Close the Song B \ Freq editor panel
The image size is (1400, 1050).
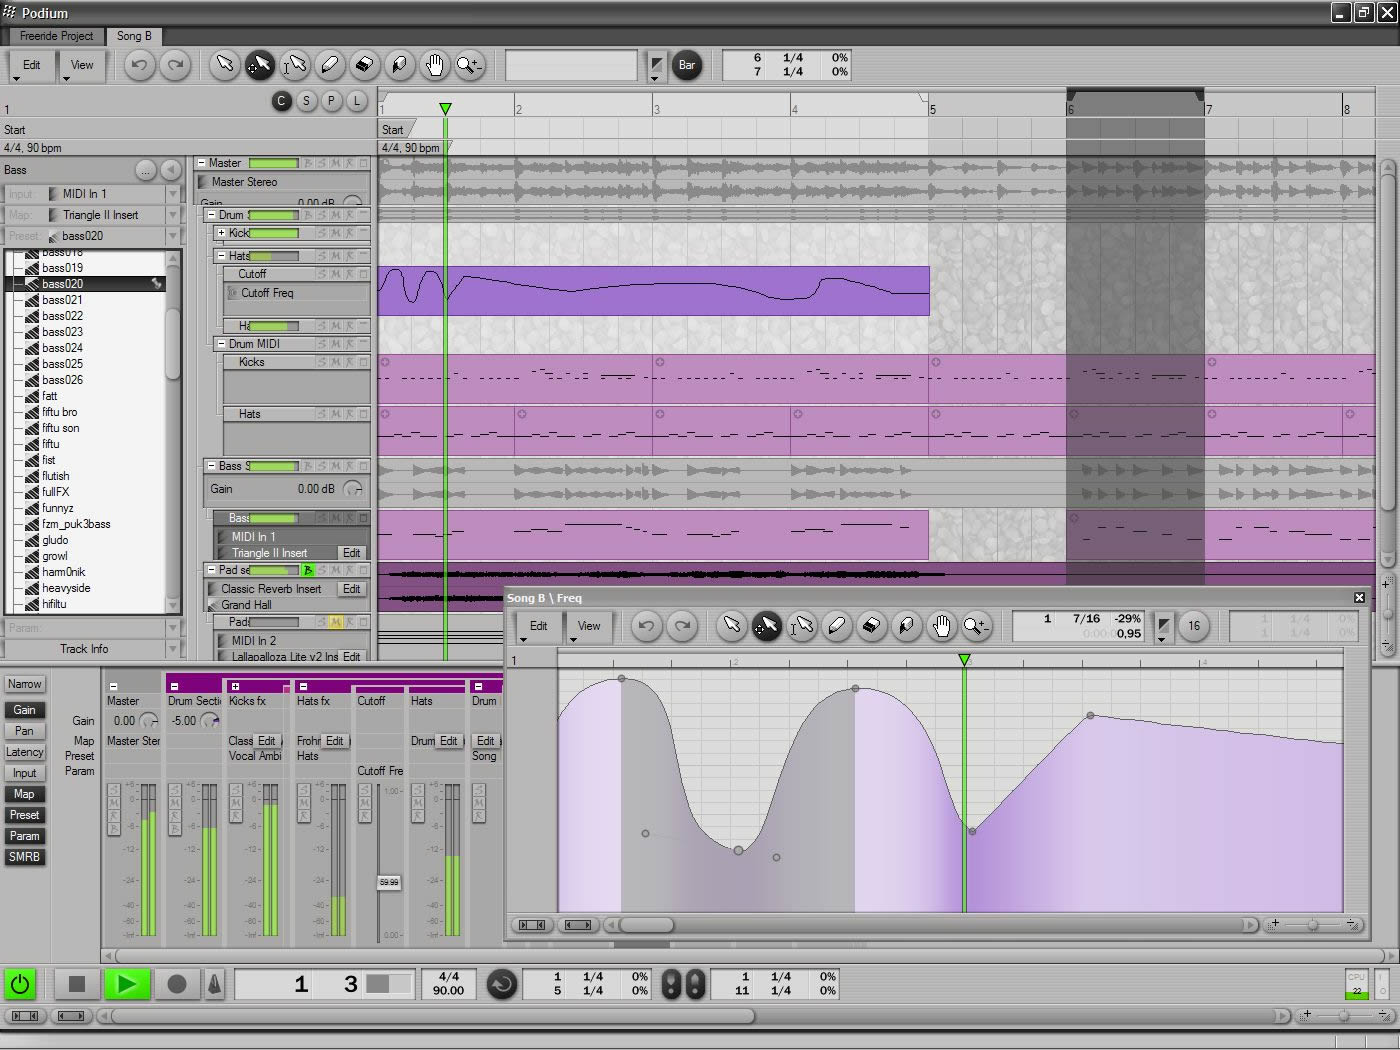point(1359,597)
